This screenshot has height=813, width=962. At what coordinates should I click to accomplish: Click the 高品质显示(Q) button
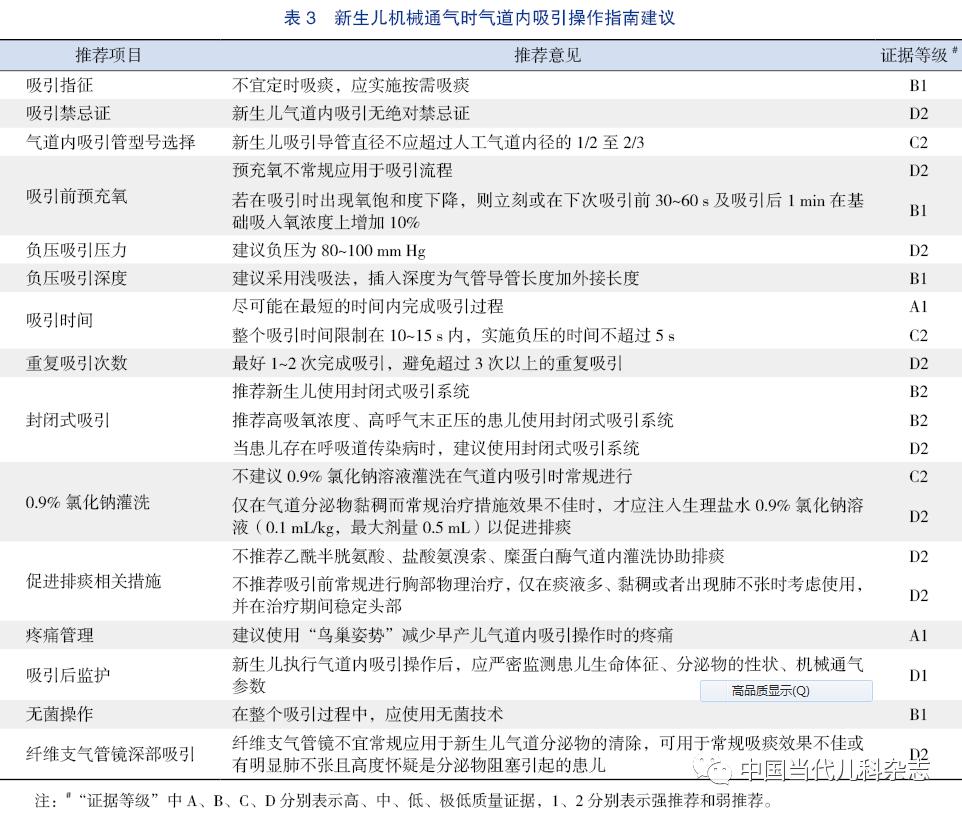click(x=786, y=691)
